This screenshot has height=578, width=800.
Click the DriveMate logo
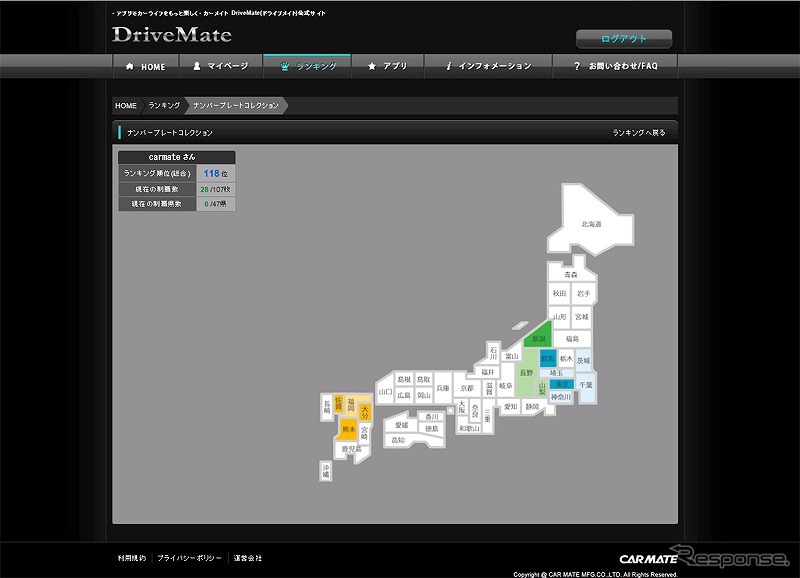coord(172,35)
